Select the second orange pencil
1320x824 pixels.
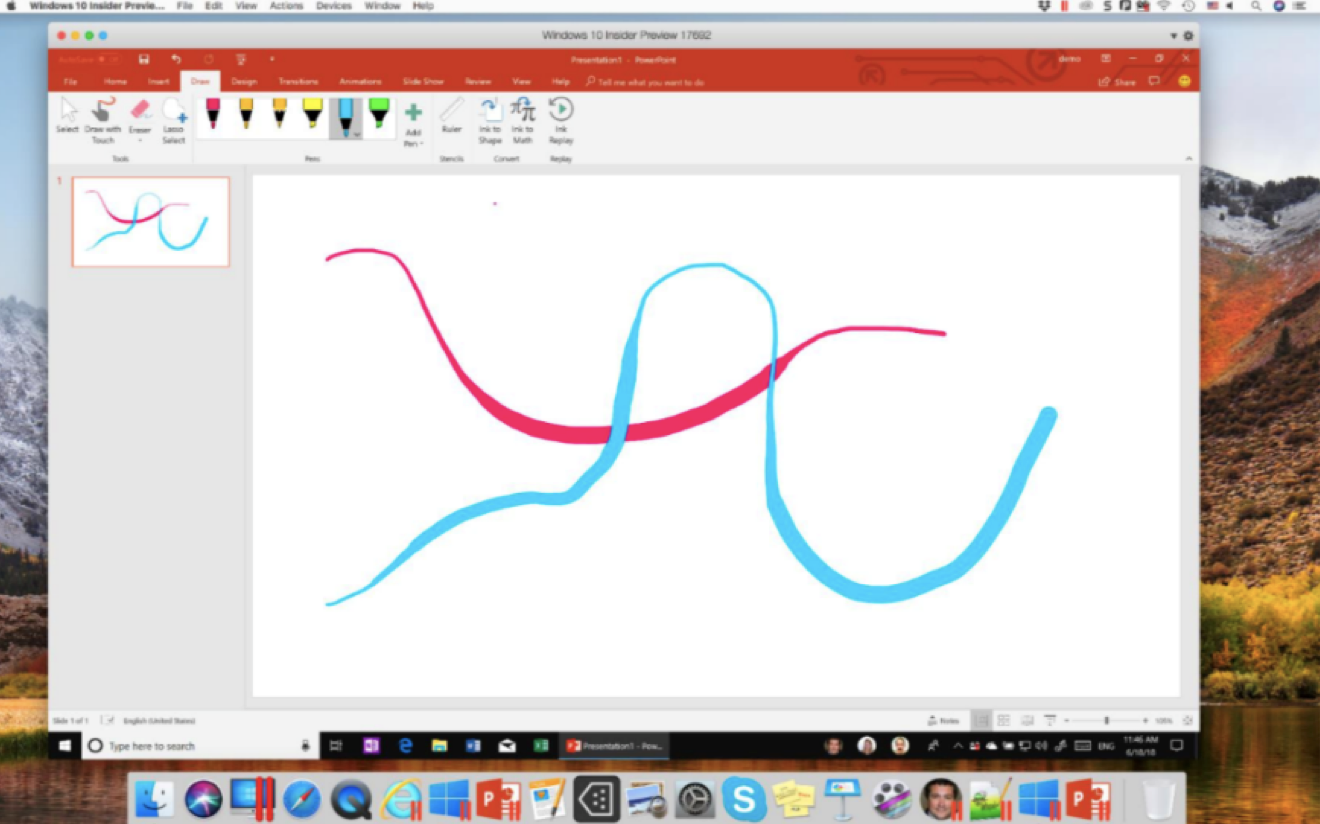(279, 114)
